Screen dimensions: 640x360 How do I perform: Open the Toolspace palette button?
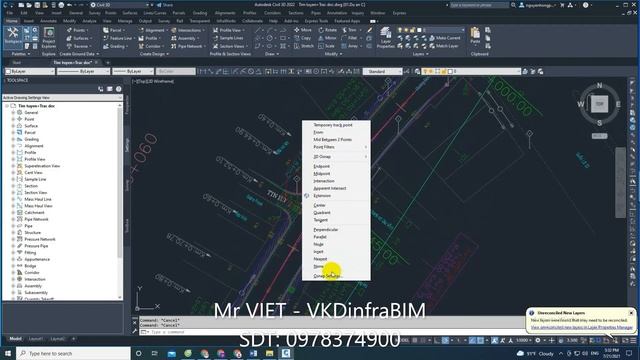click(13, 37)
